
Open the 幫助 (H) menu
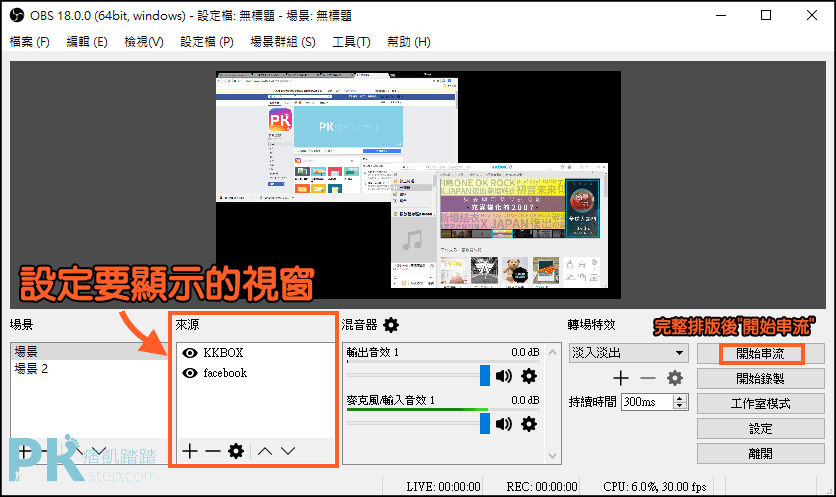[x=409, y=42]
